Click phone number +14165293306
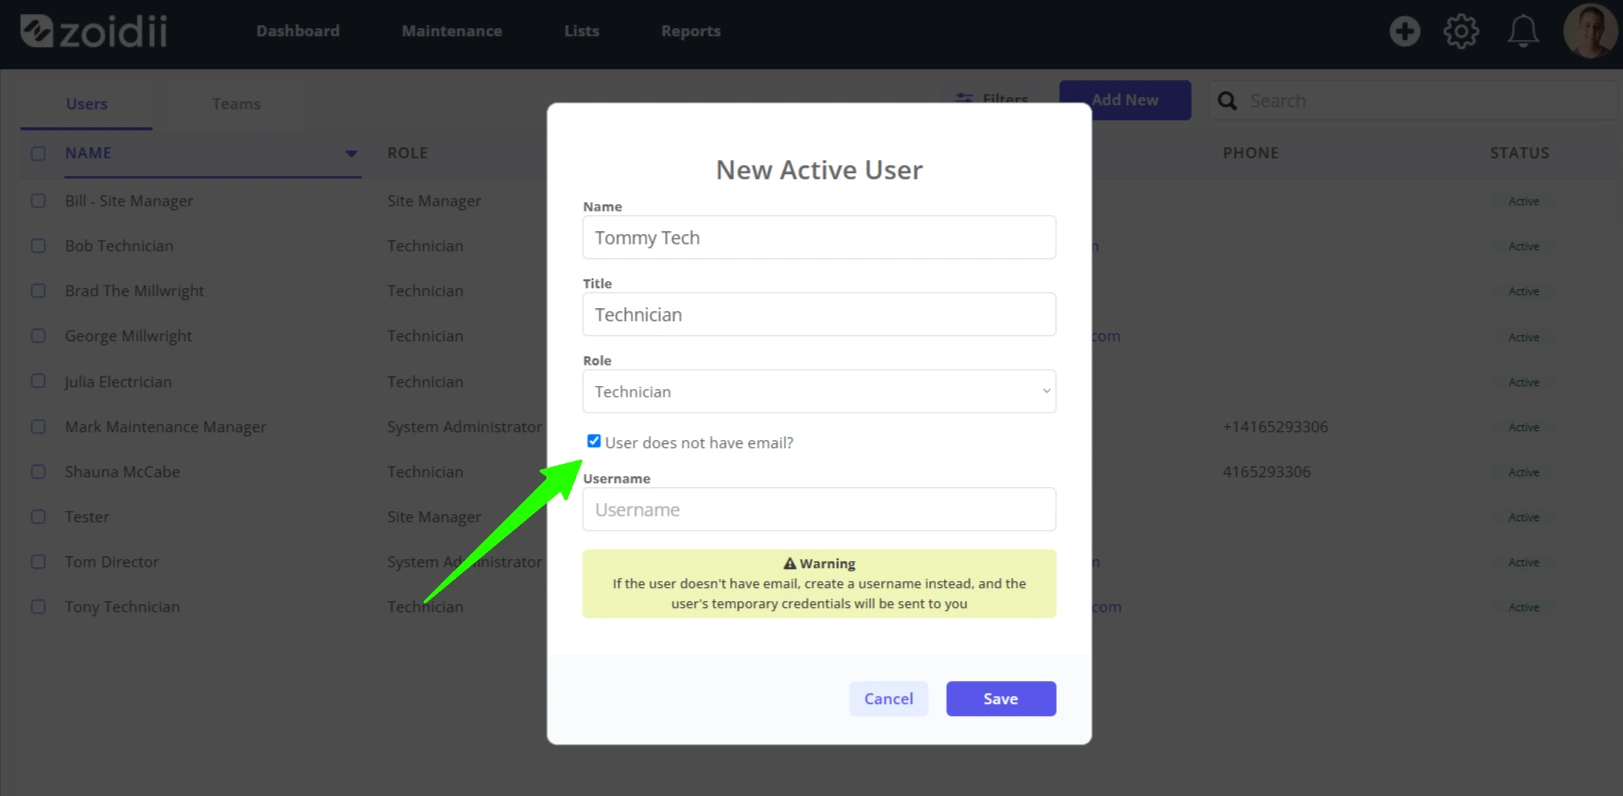This screenshot has height=796, width=1623. 1275,427
